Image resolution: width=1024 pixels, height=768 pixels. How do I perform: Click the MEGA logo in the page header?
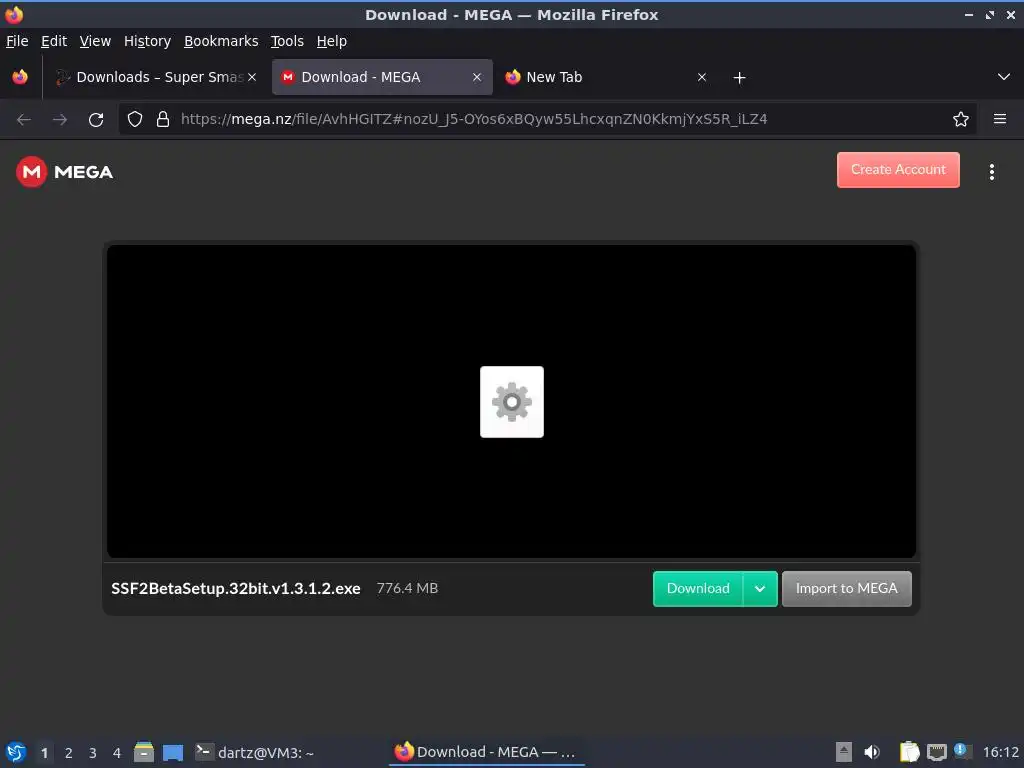[x=65, y=172]
